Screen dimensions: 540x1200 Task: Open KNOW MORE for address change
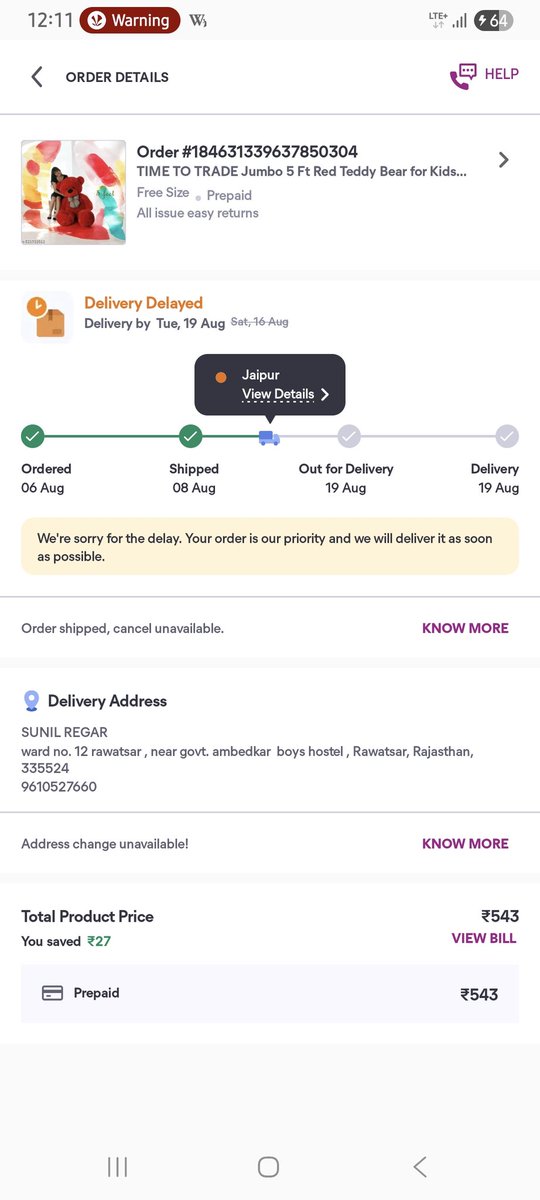(x=465, y=843)
